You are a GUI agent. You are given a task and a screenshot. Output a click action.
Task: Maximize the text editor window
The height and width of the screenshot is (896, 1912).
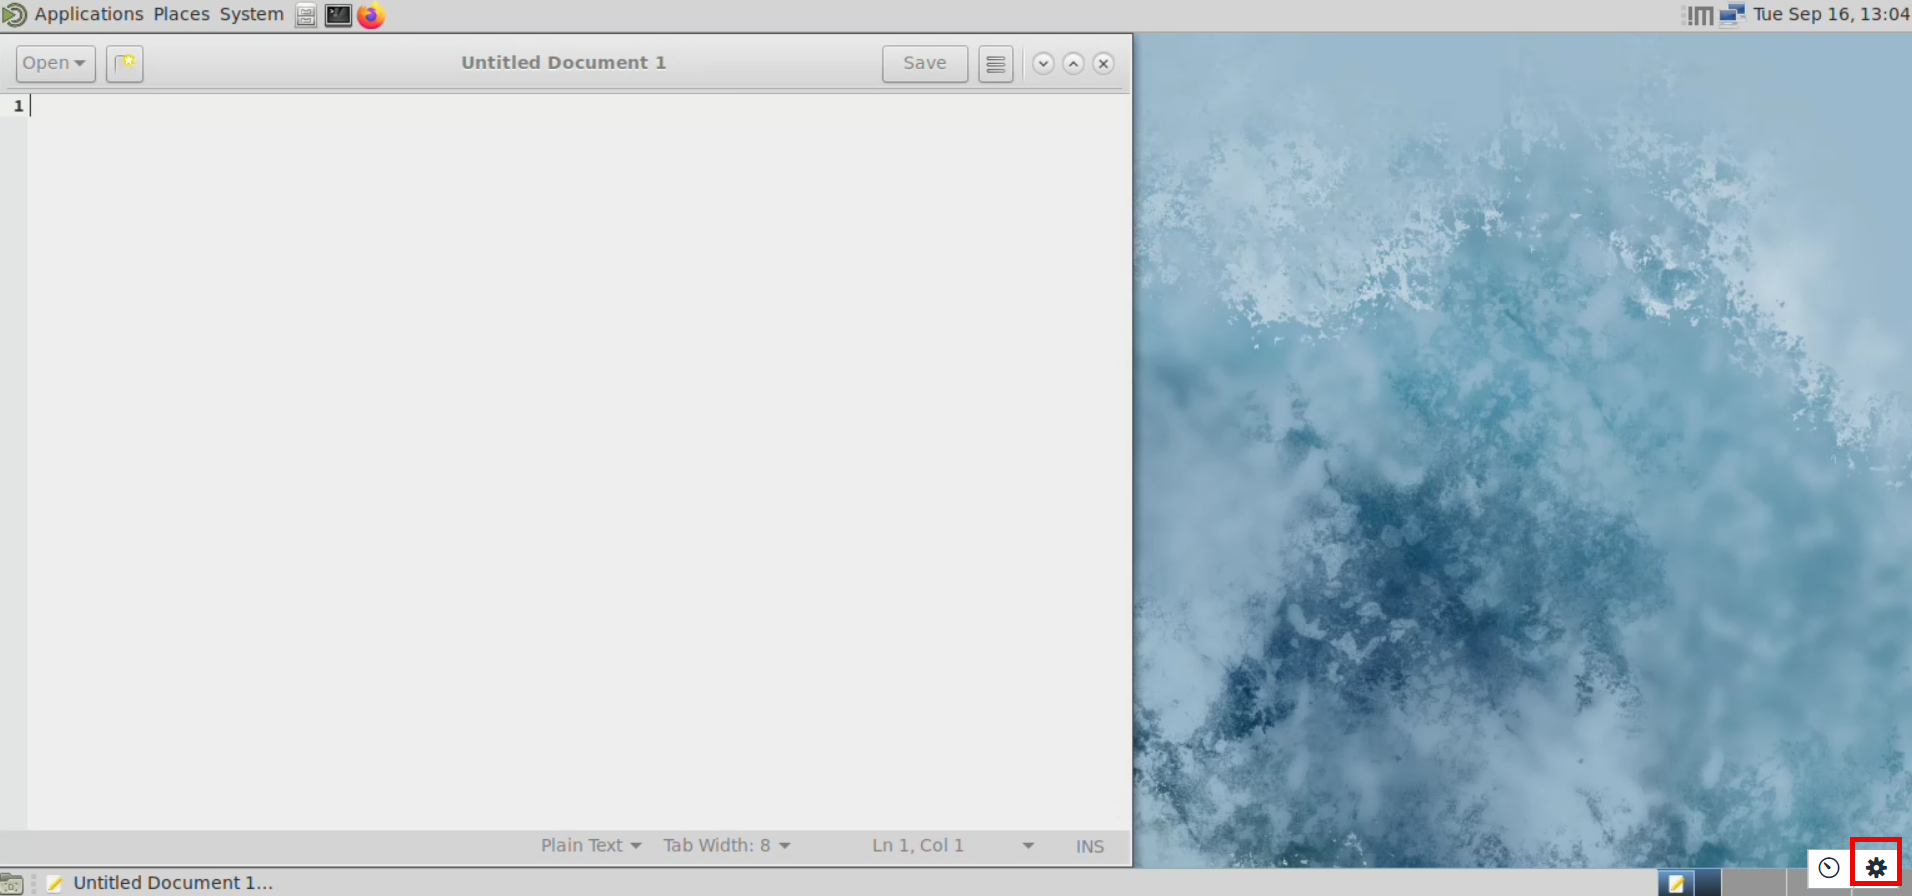[1073, 63]
